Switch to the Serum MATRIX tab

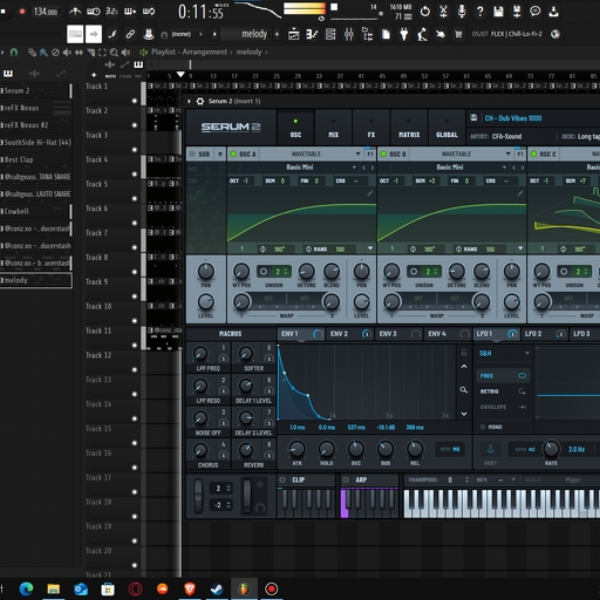point(409,128)
